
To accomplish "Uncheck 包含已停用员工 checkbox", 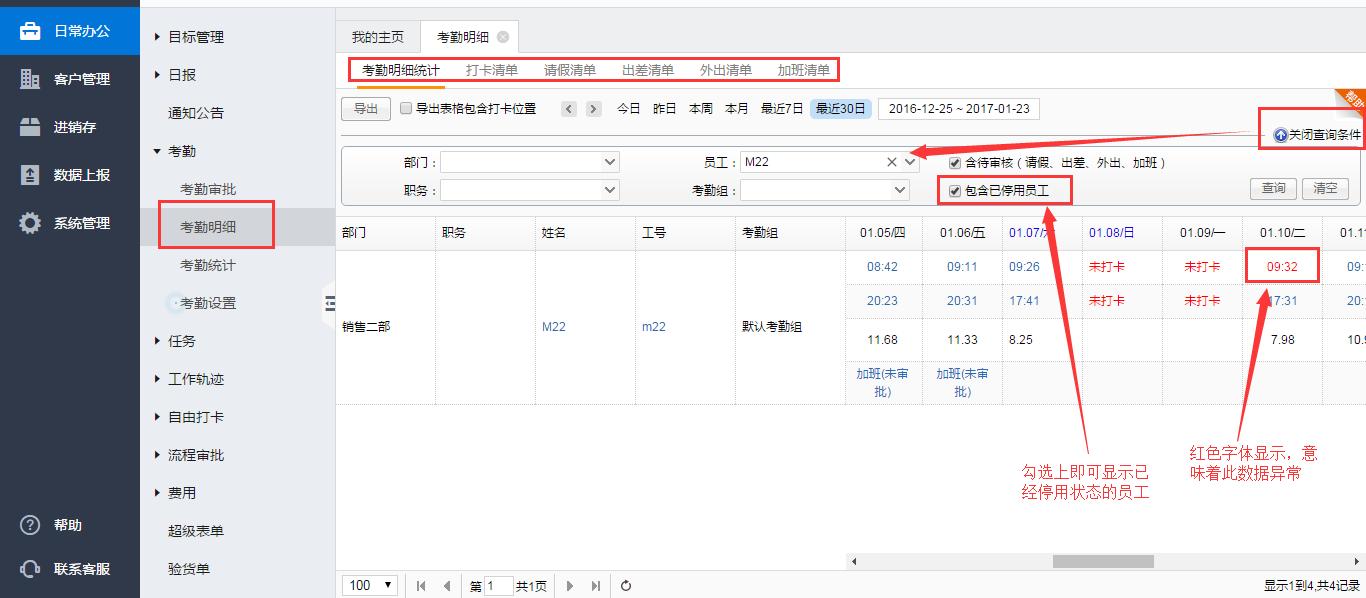I will (x=955, y=190).
